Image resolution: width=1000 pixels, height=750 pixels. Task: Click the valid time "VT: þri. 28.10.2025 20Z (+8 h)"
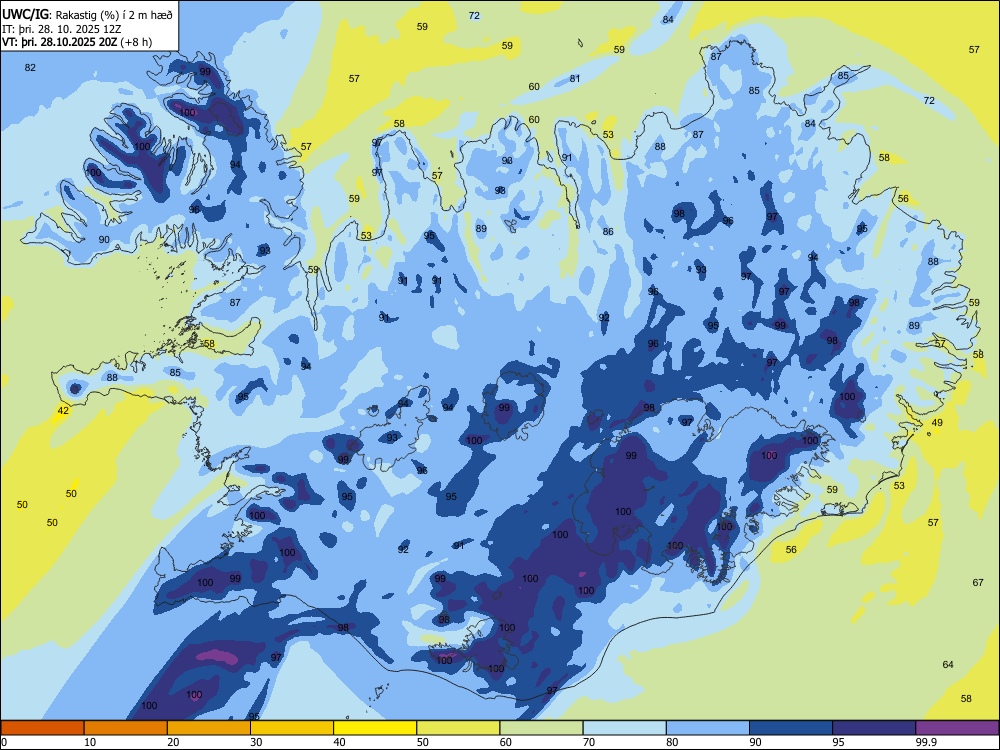(77, 42)
